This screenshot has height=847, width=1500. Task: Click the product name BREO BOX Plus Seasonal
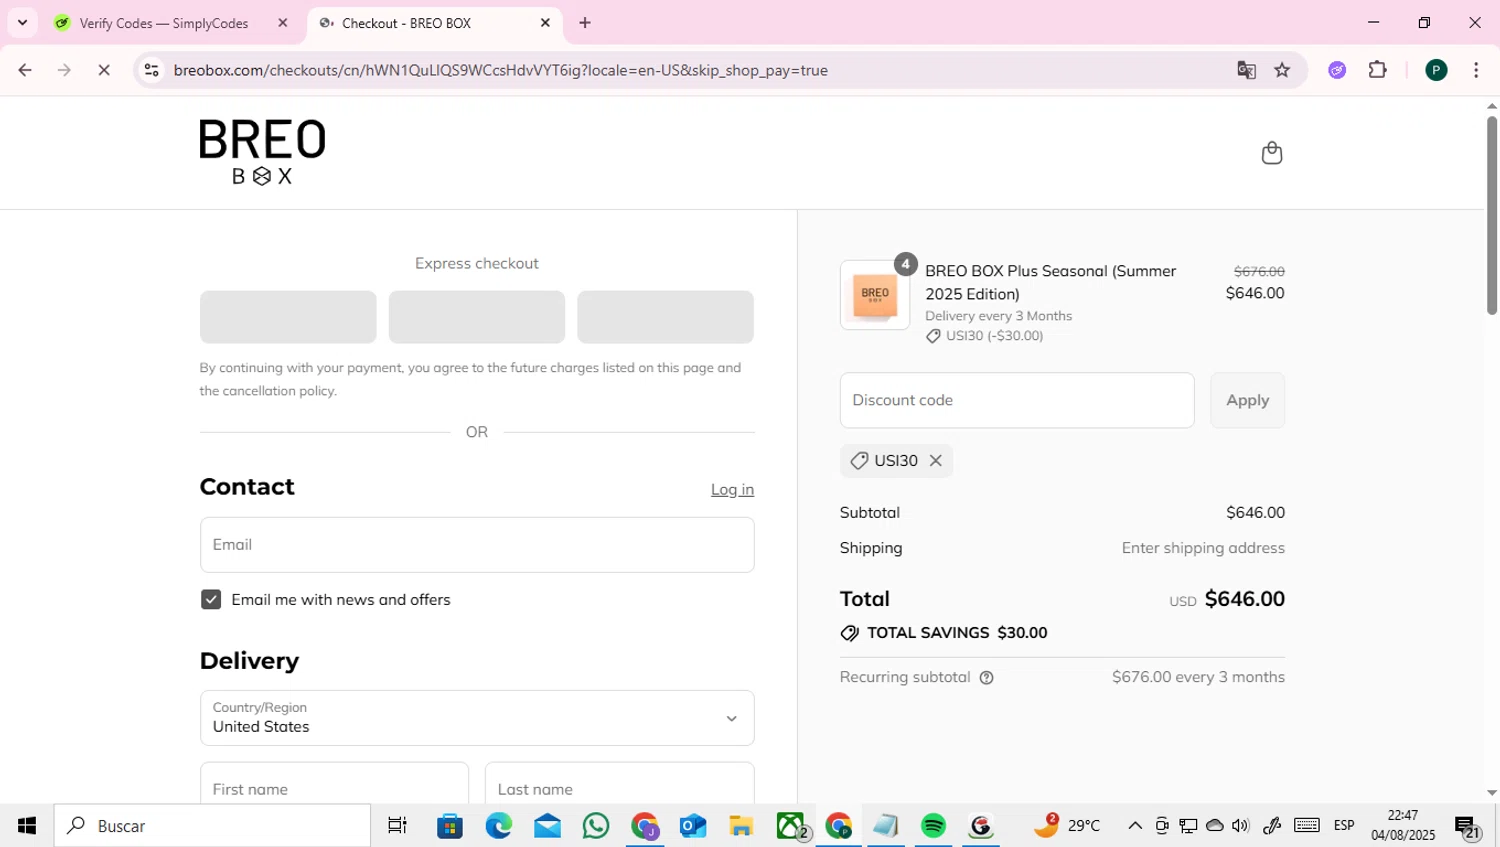tap(1051, 282)
